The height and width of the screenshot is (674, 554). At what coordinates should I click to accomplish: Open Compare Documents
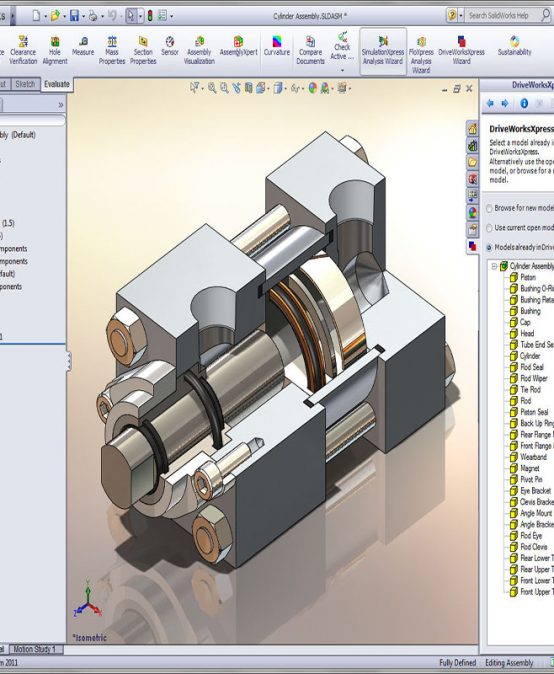tap(310, 50)
